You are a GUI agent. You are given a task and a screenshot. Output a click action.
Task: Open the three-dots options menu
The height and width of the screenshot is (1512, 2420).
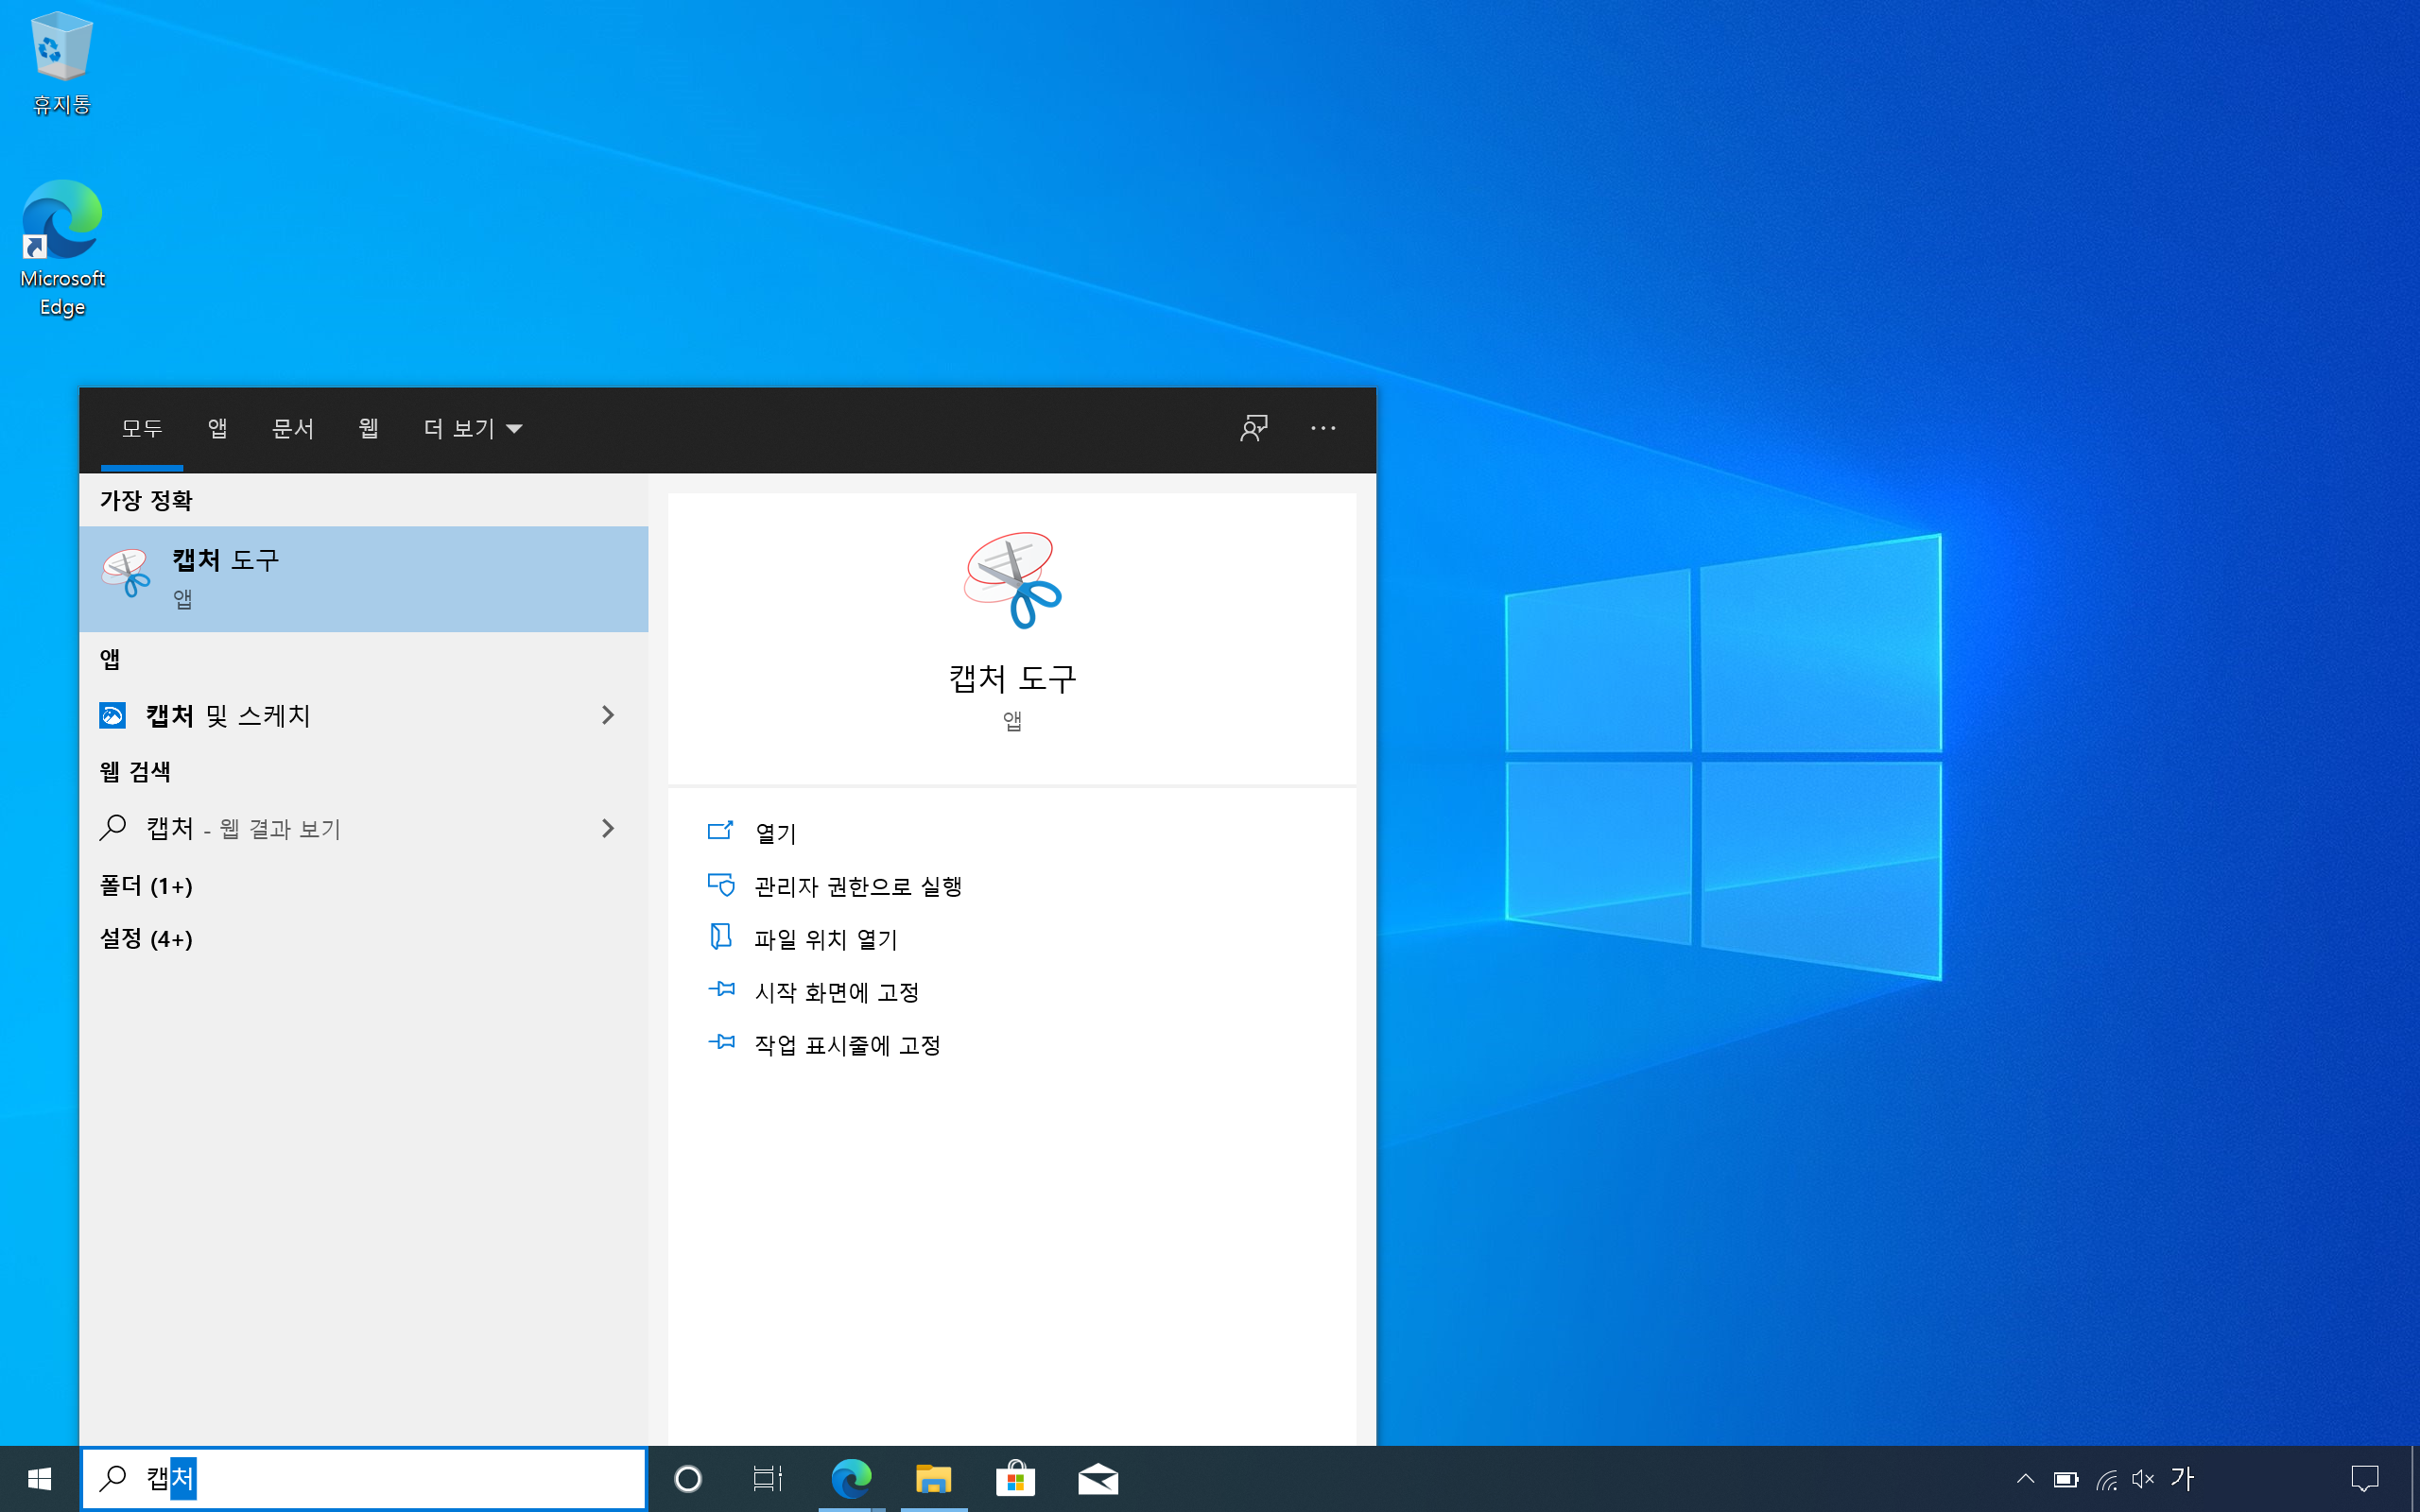(1322, 428)
